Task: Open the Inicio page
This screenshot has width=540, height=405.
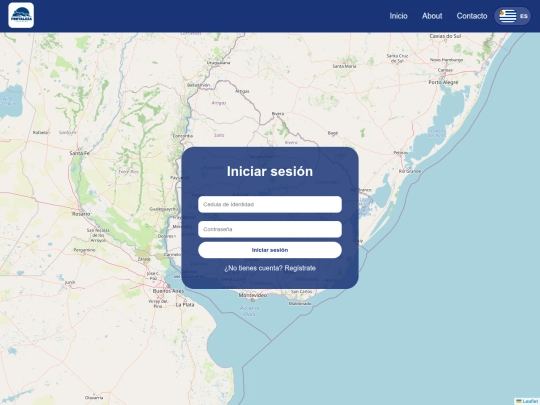Action: point(398,16)
